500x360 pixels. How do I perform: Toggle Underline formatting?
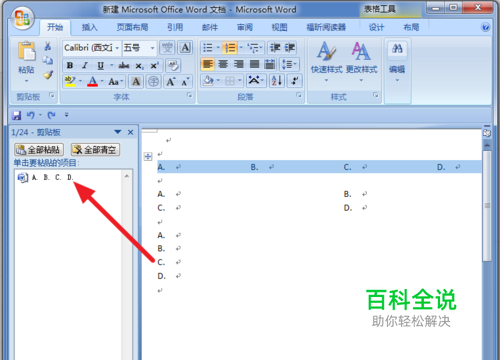pyautogui.click(x=101, y=65)
